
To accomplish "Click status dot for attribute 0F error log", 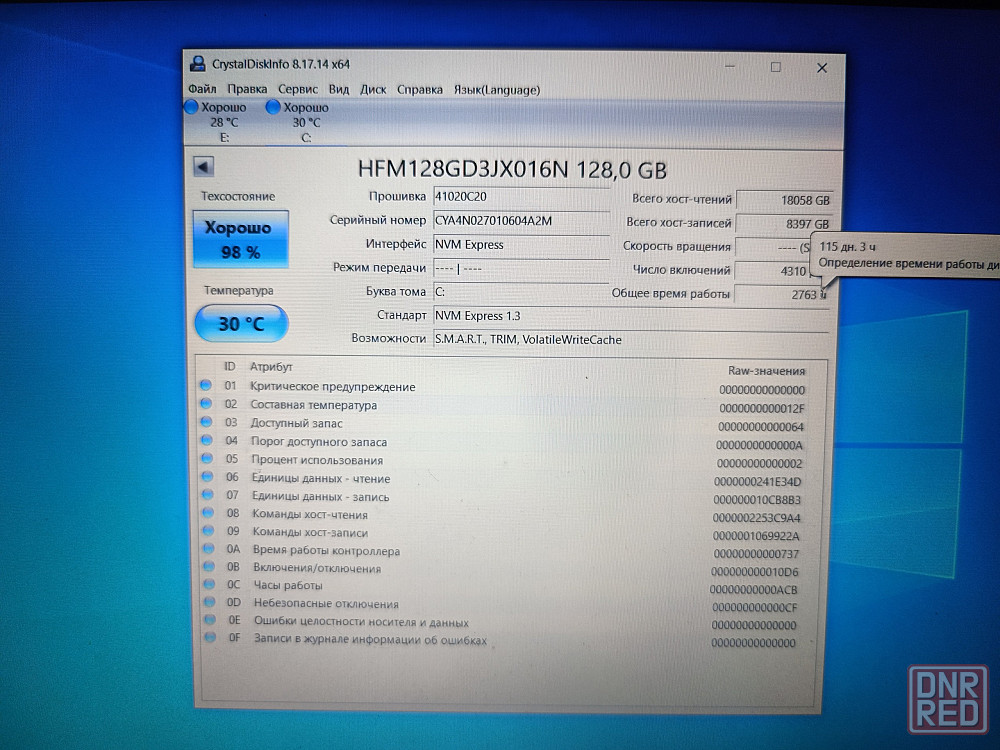I will pos(209,638).
